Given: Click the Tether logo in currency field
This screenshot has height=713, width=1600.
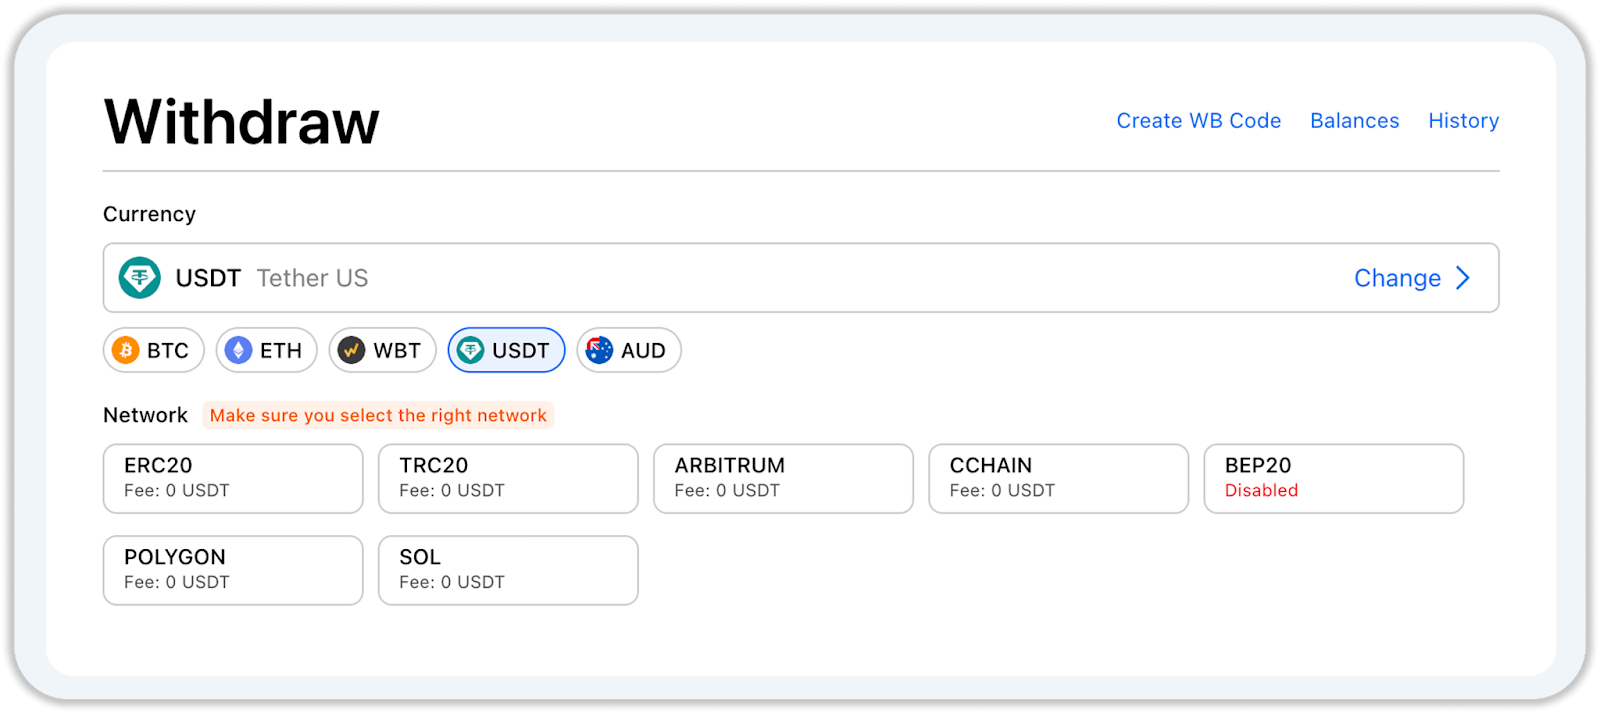Looking at the screenshot, I should coord(140,278).
